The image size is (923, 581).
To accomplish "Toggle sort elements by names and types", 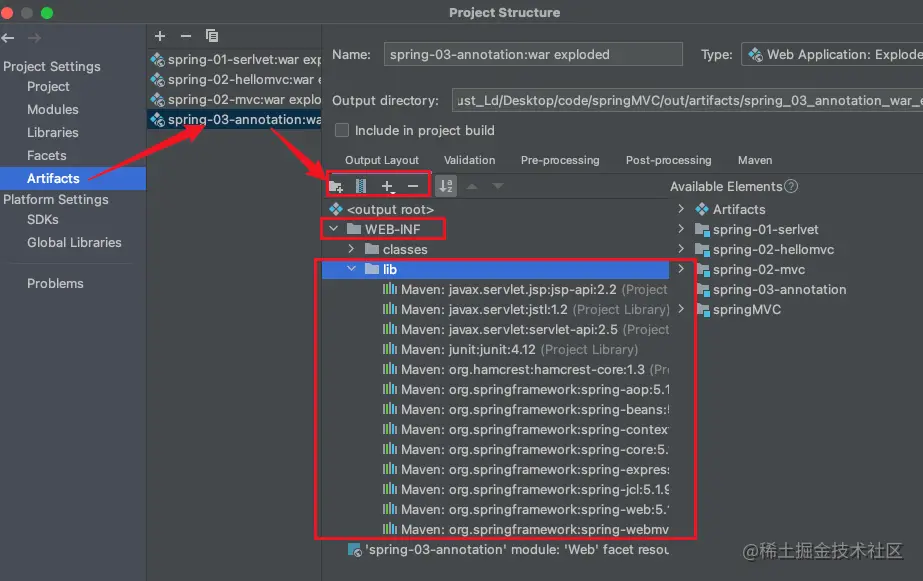I will click(446, 187).
